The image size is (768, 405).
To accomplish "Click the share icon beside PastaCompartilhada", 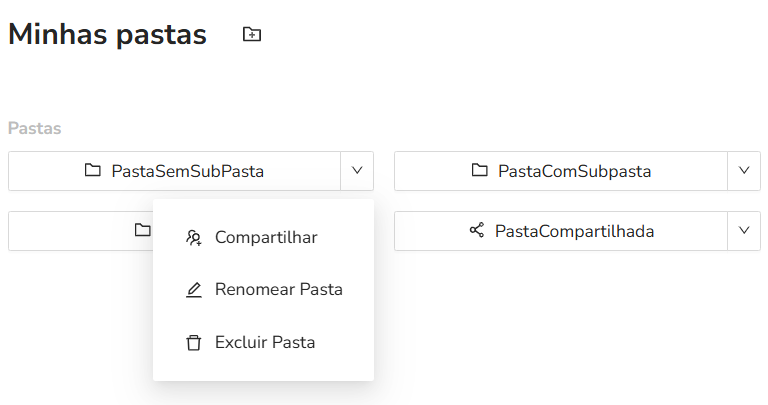I will coord(476,231).
